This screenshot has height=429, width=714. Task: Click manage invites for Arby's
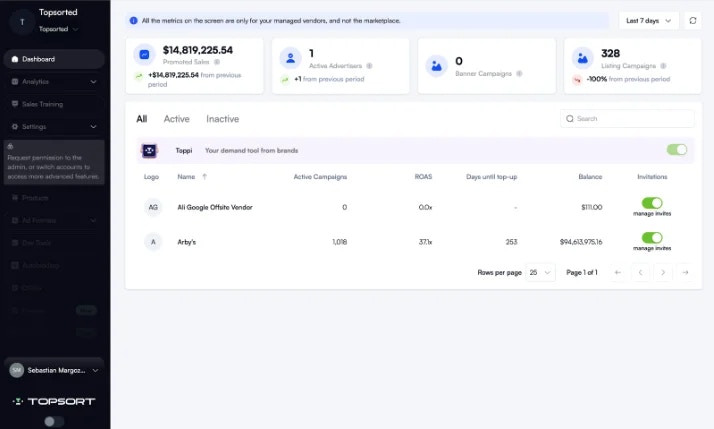coord(652,248)
